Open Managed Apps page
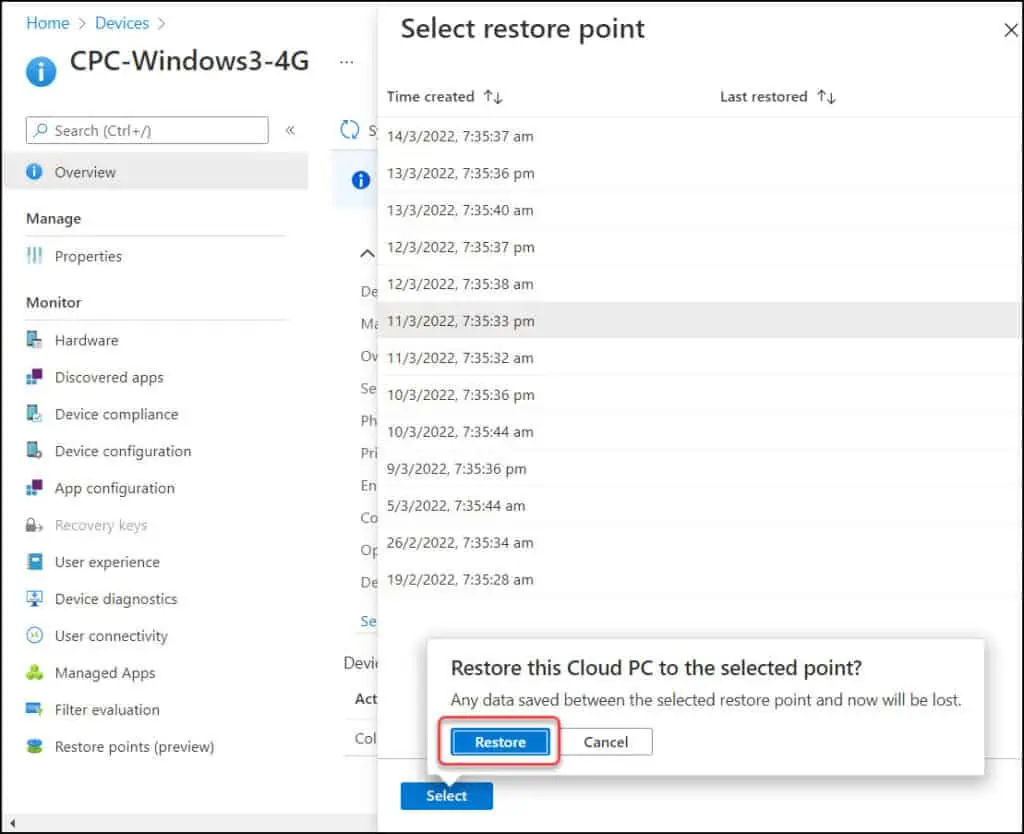 coord(105,673)
